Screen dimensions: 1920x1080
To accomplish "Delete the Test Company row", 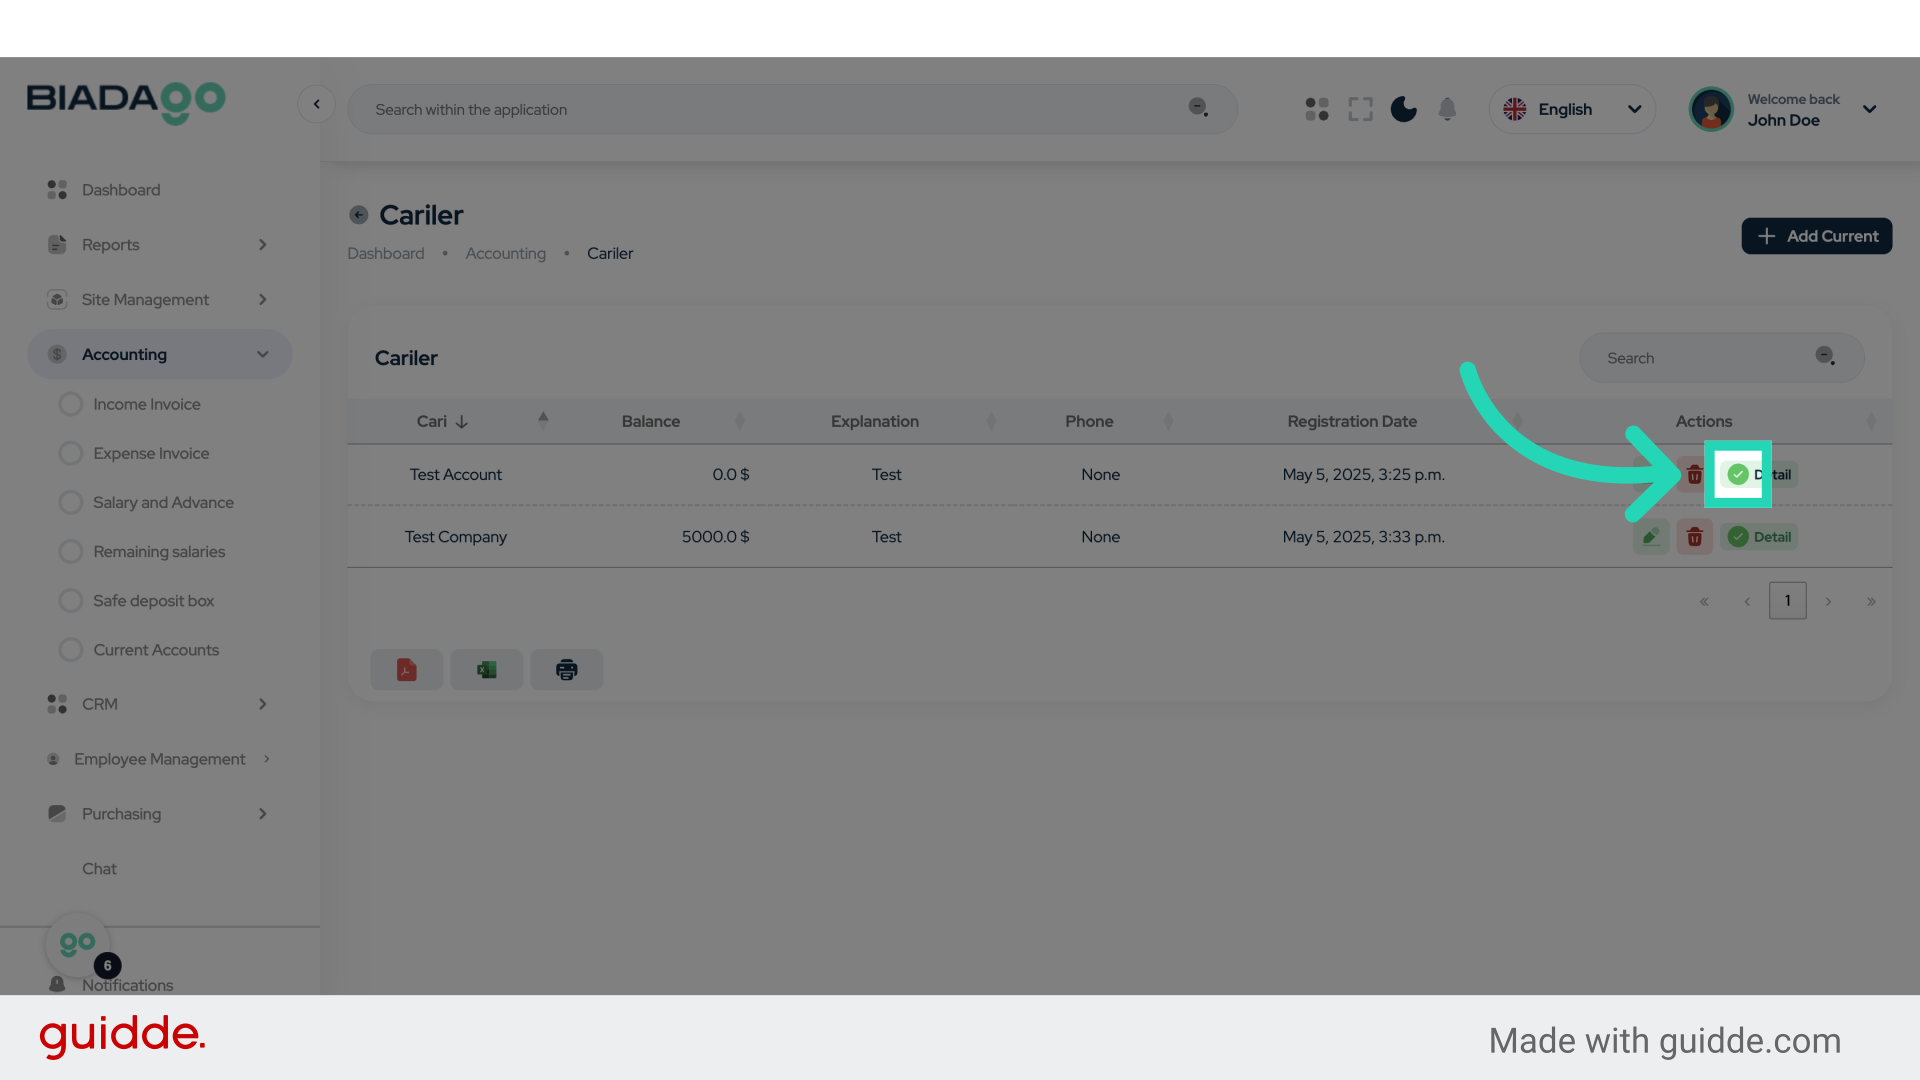I will 1694,537.
